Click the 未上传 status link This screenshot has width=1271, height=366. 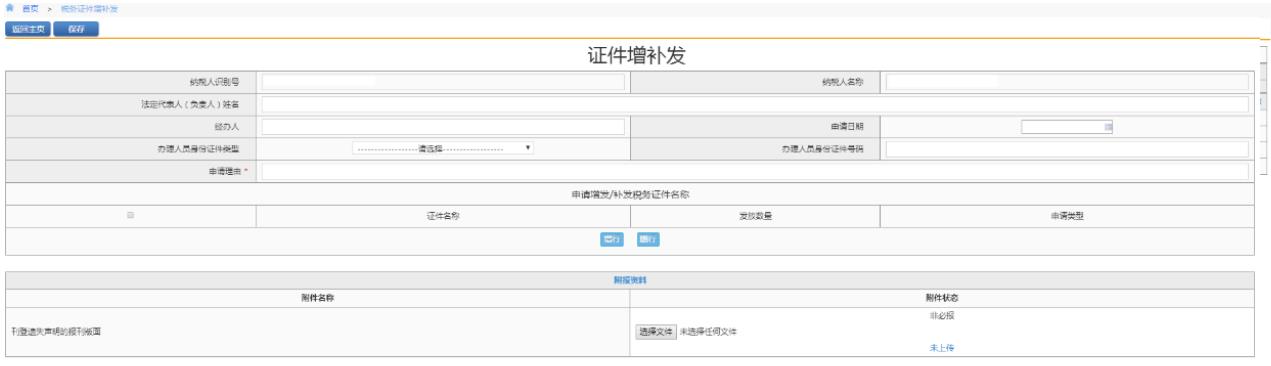tap(941, 348)
